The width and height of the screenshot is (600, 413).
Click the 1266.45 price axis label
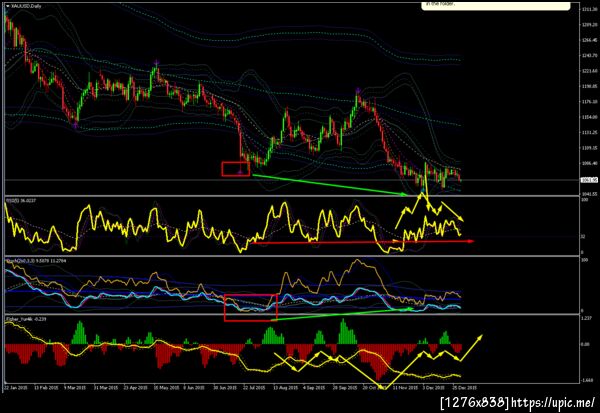point(590,40)
